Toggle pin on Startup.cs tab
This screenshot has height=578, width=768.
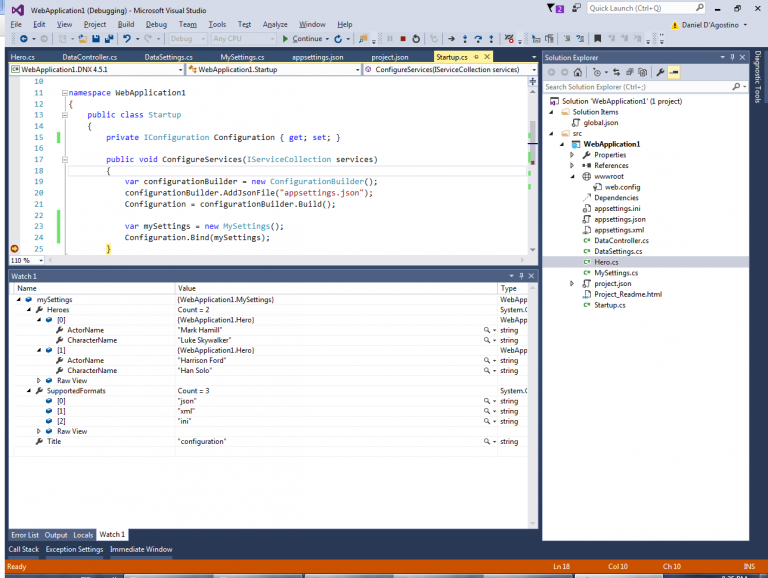point(476,57)
